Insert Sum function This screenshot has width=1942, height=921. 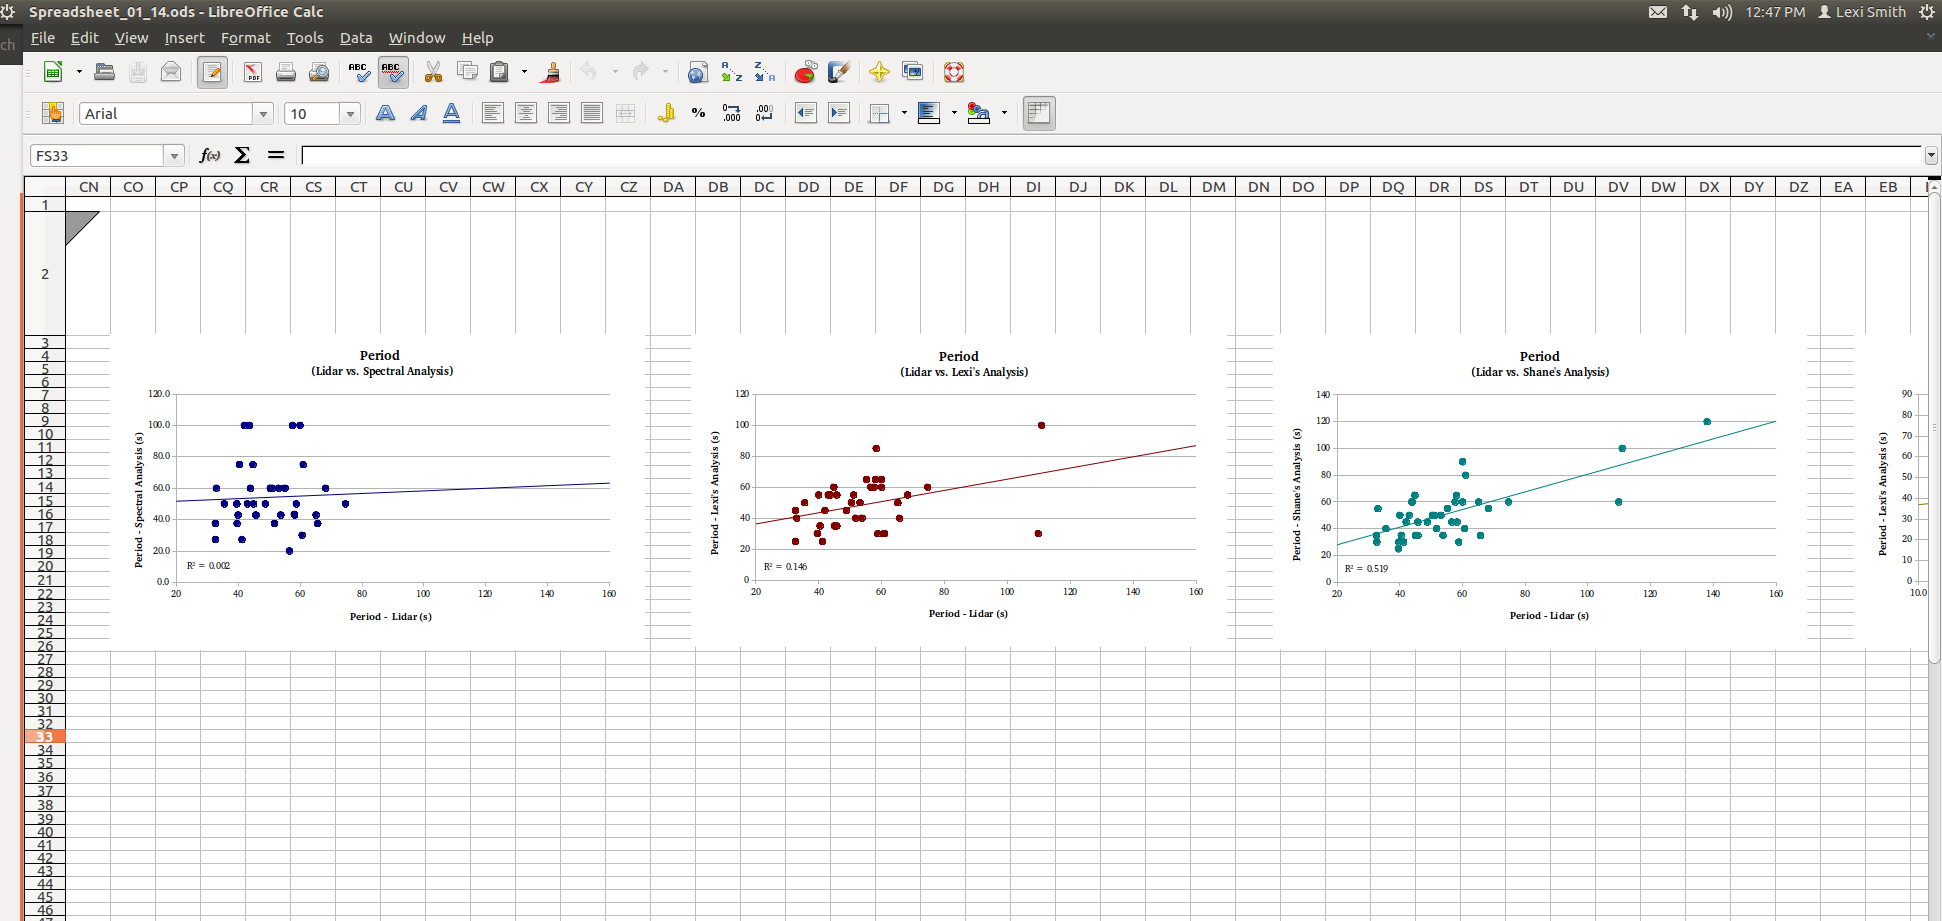[242, 155]
